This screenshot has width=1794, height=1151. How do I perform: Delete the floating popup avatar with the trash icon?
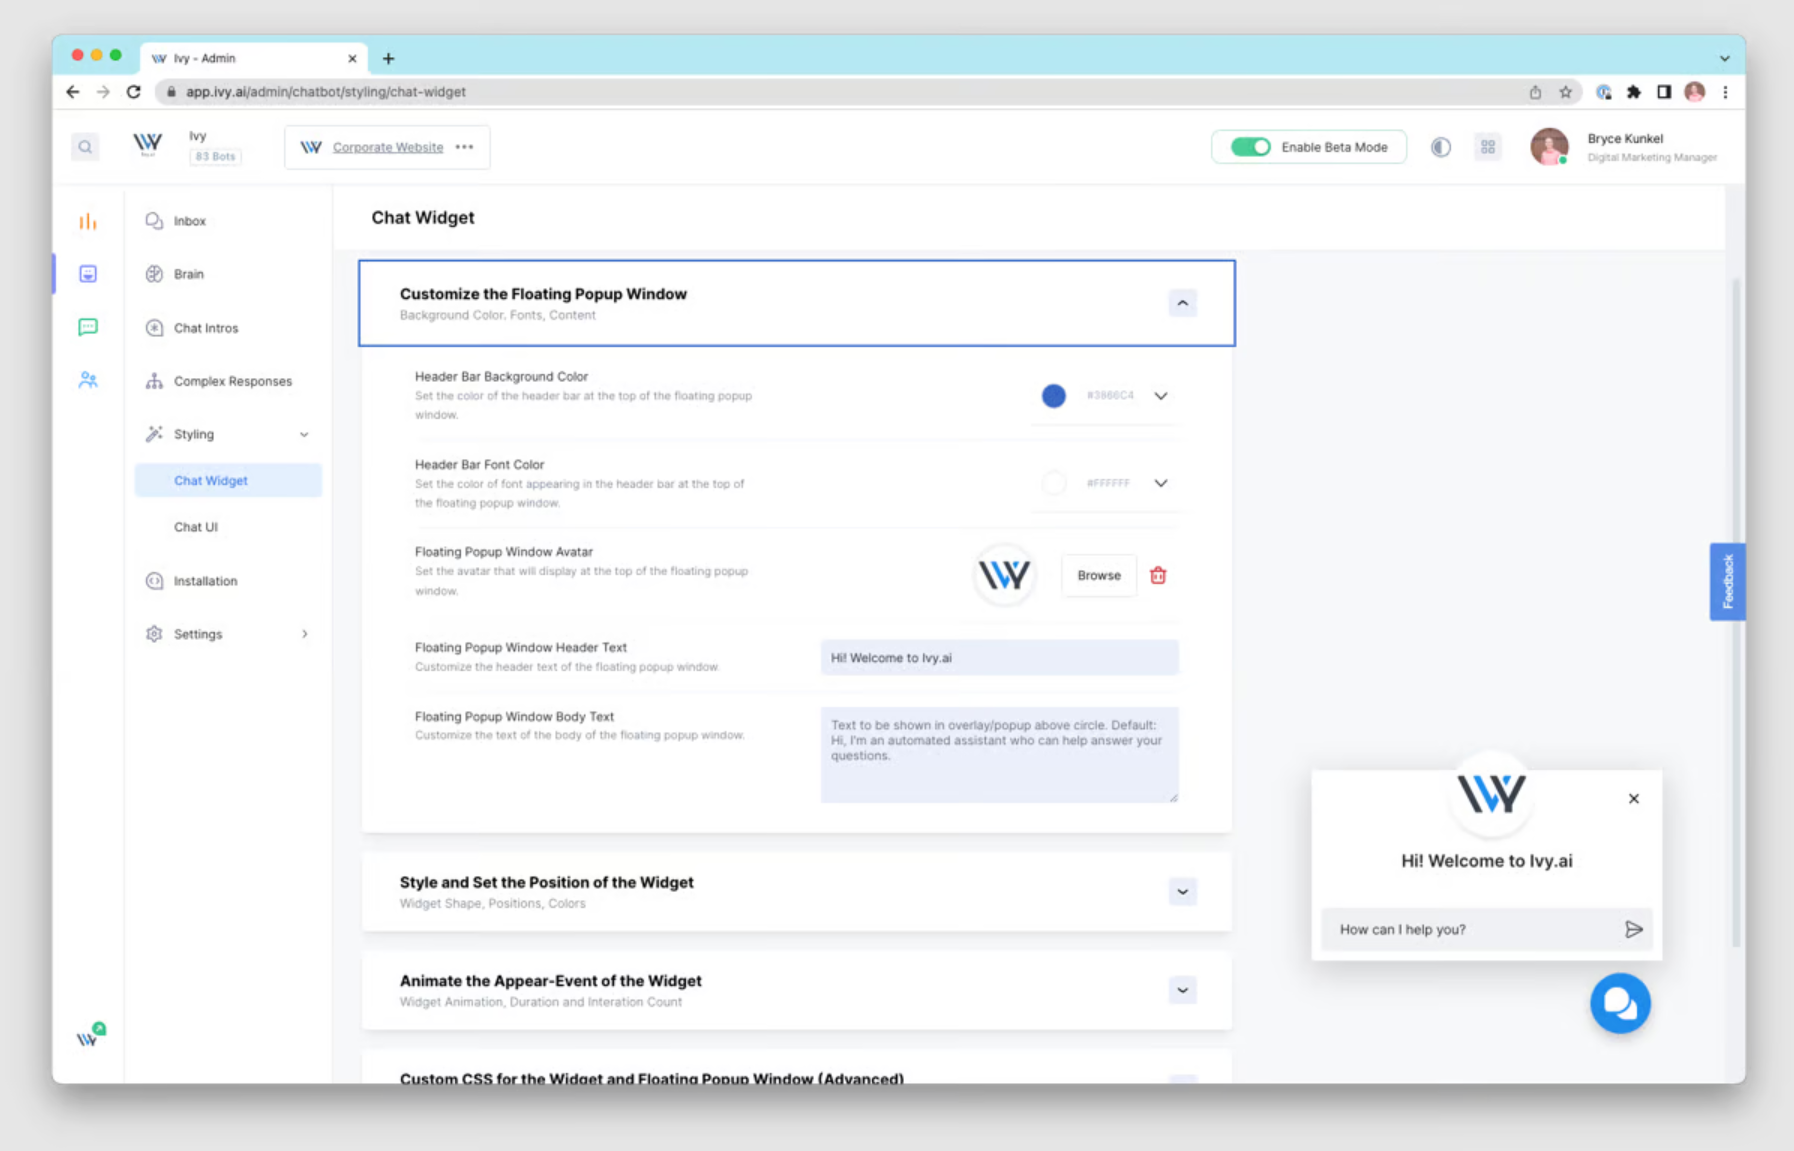coord(1158,576)
